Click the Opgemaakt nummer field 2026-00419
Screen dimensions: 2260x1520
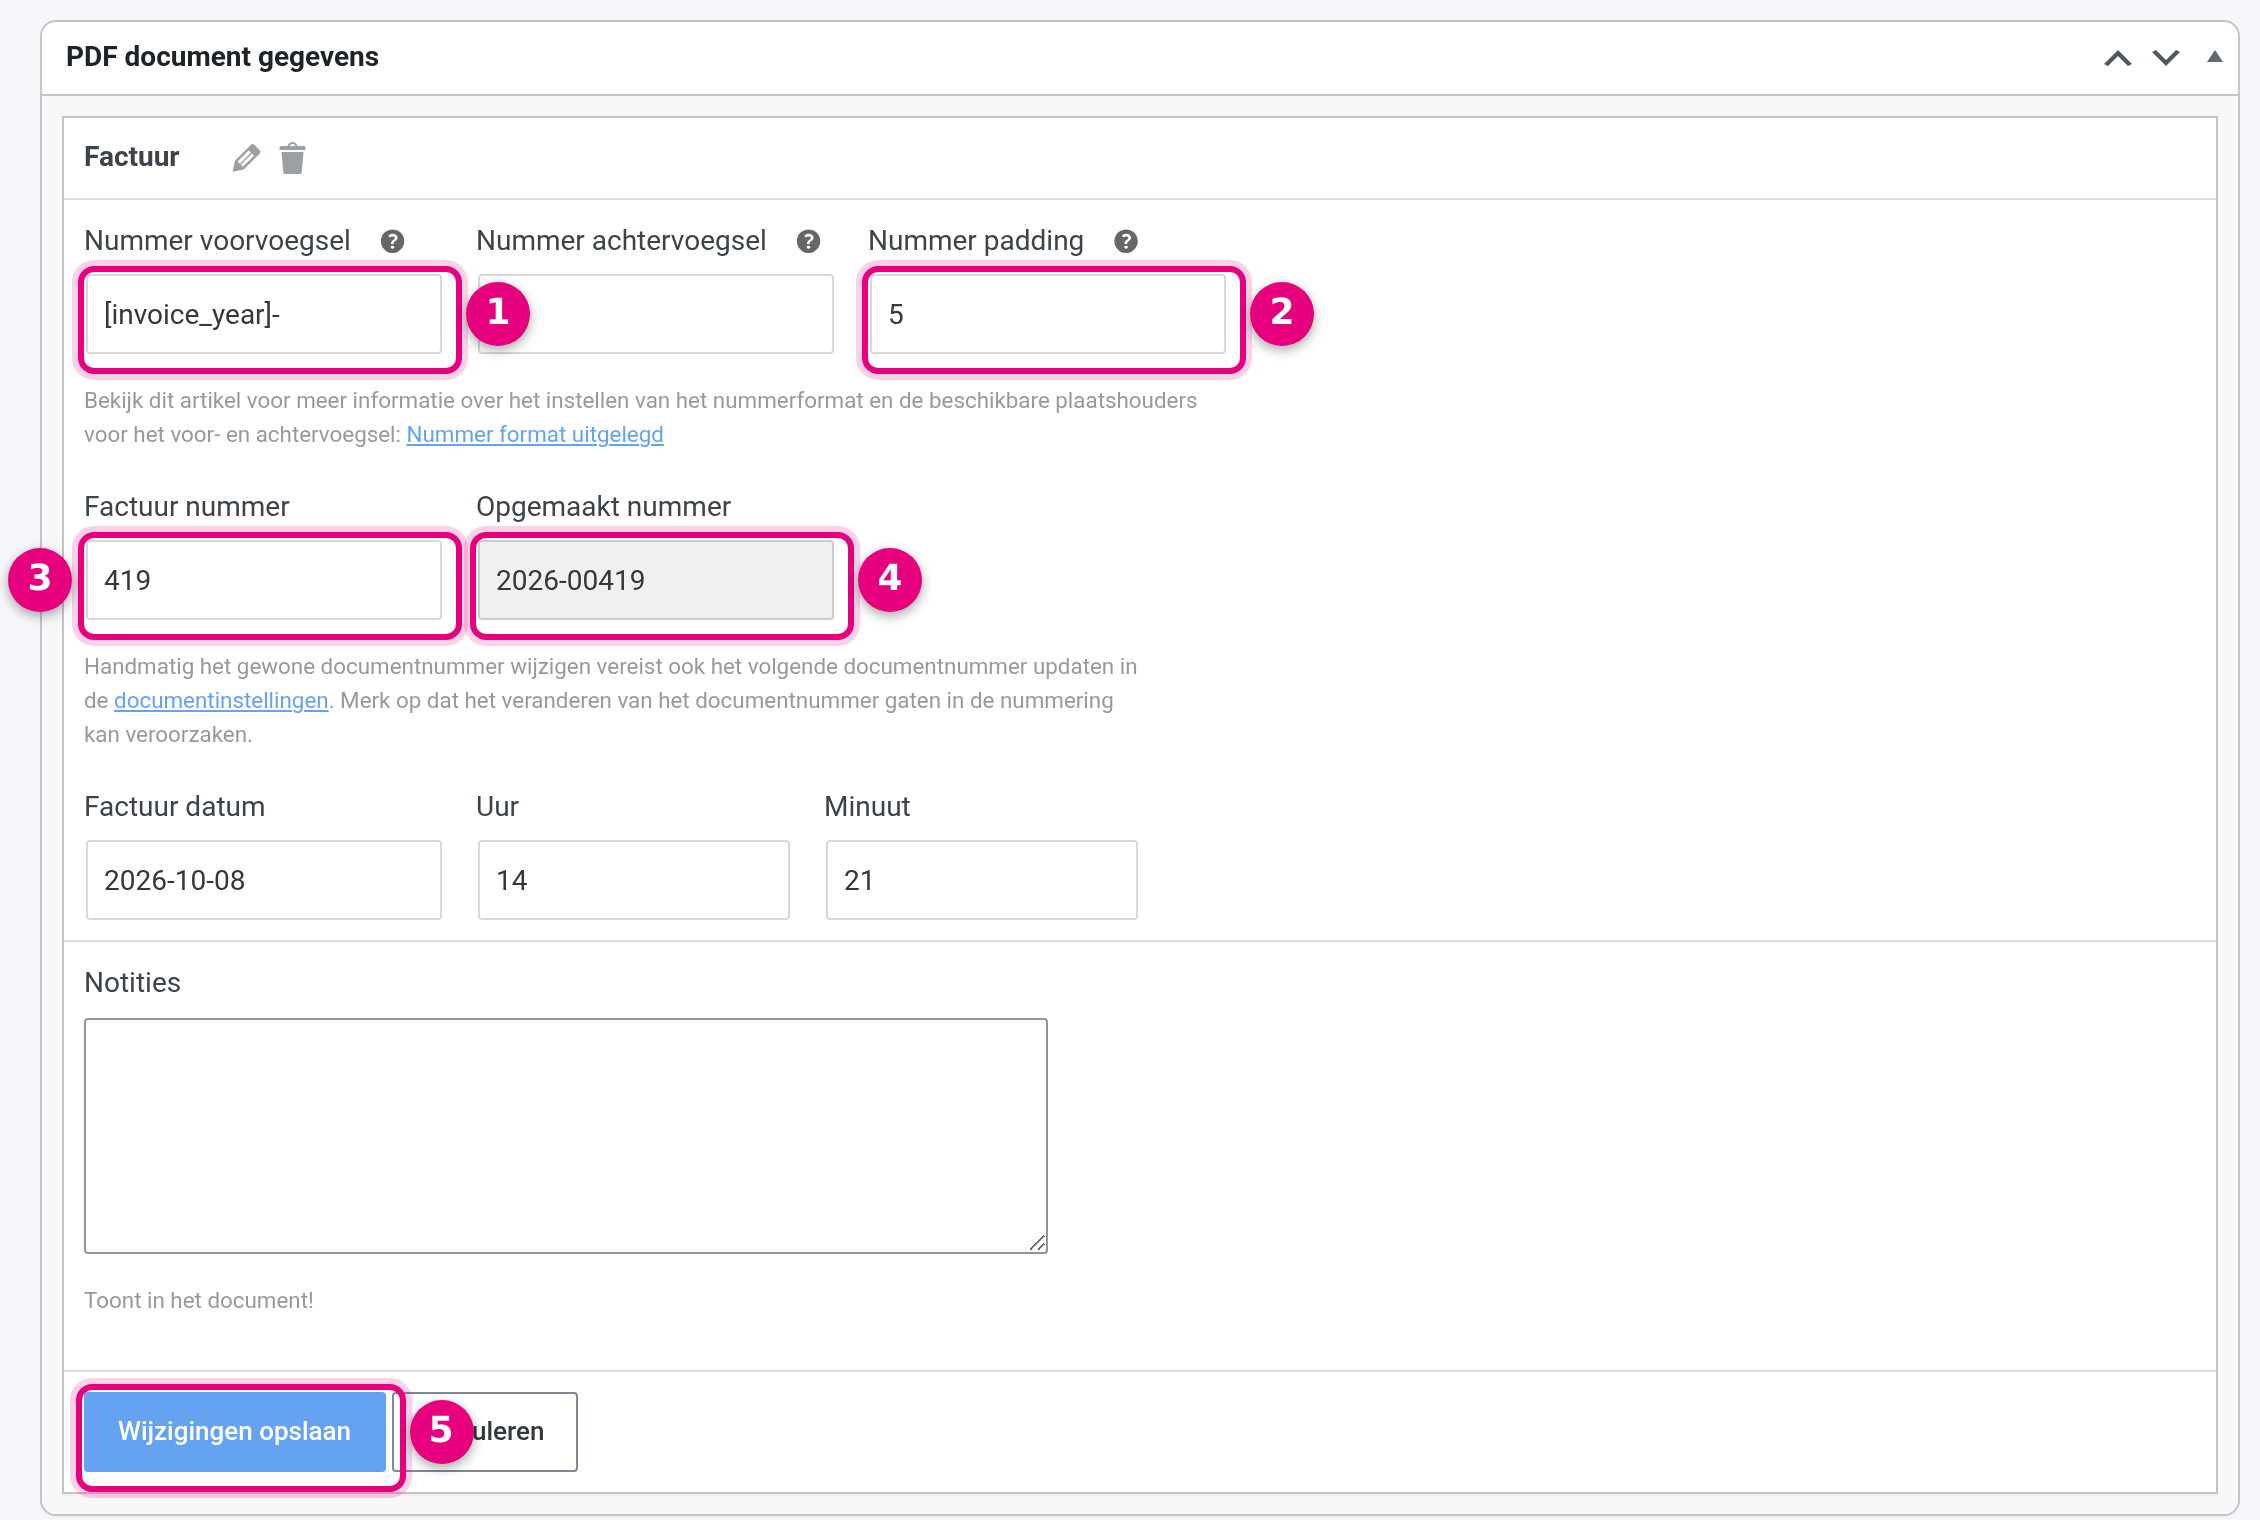[x=656, y=580]
